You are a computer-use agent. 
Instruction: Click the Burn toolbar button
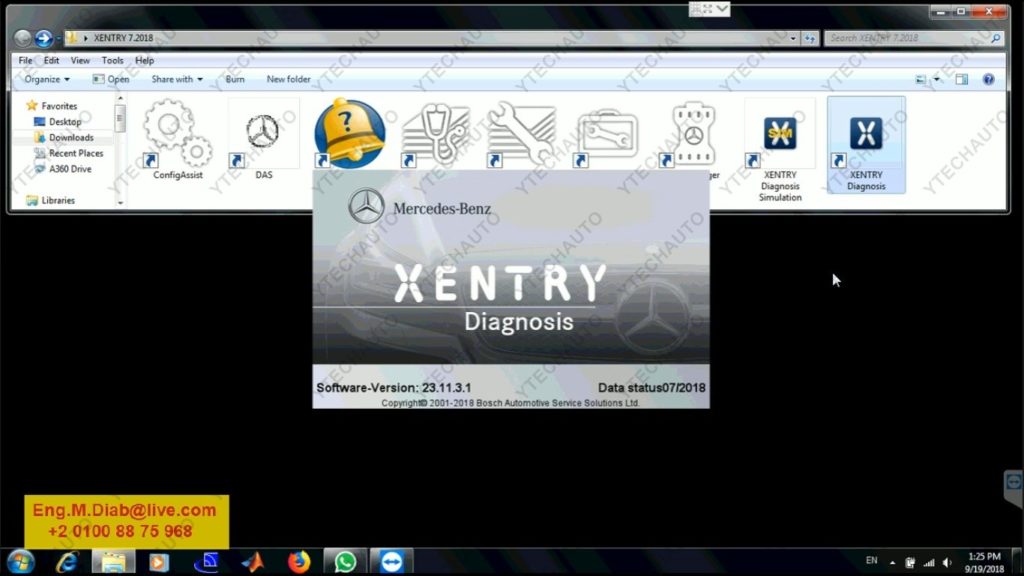(235, 79)
